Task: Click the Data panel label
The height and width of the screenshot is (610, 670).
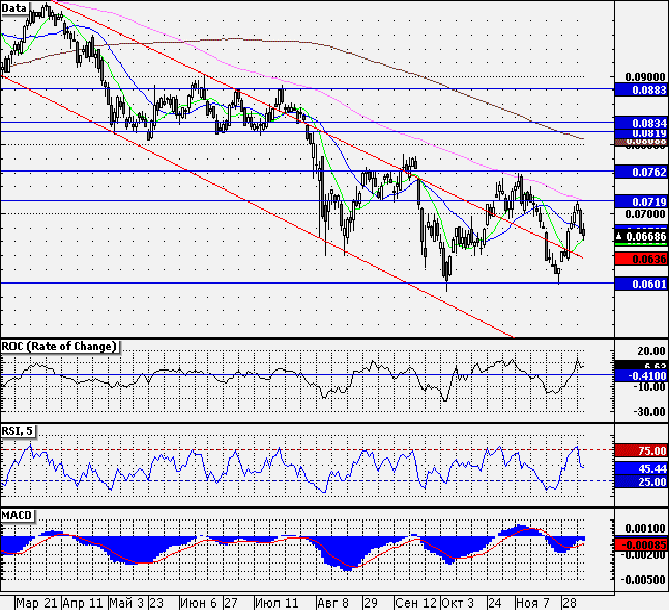Action: click(15, 8)
